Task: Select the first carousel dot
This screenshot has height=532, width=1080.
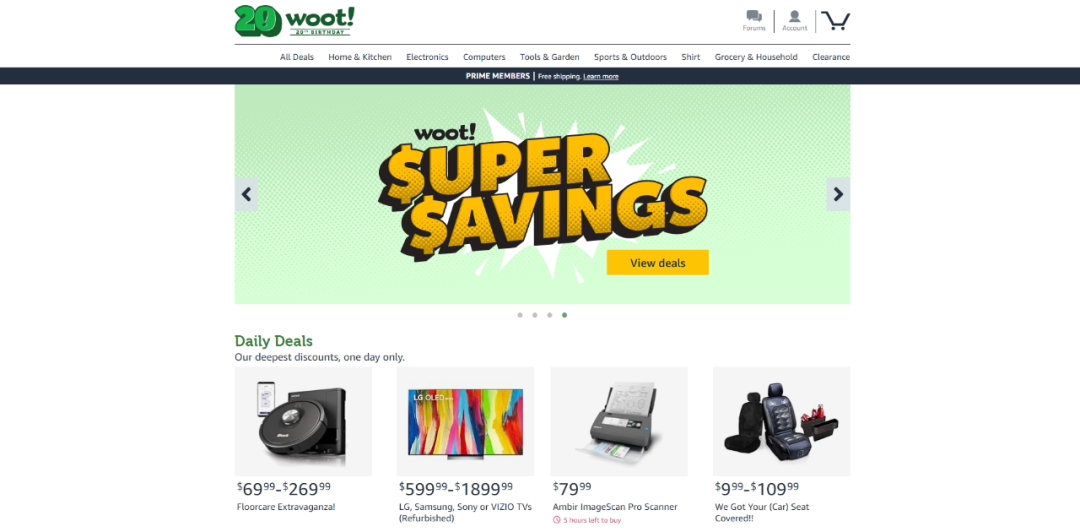Action: pyautogui.click(x=520, y=315)
